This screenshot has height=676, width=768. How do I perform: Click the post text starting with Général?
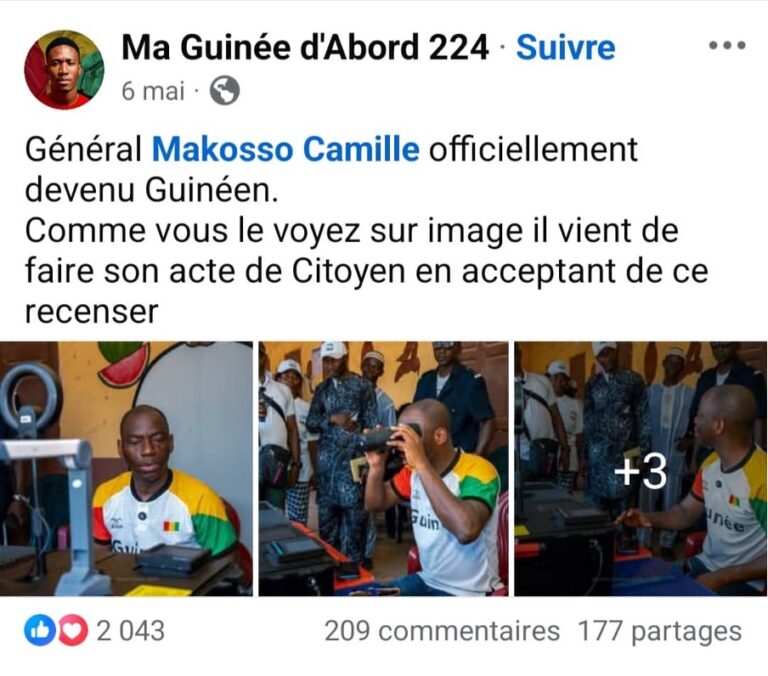coord(366,230)
